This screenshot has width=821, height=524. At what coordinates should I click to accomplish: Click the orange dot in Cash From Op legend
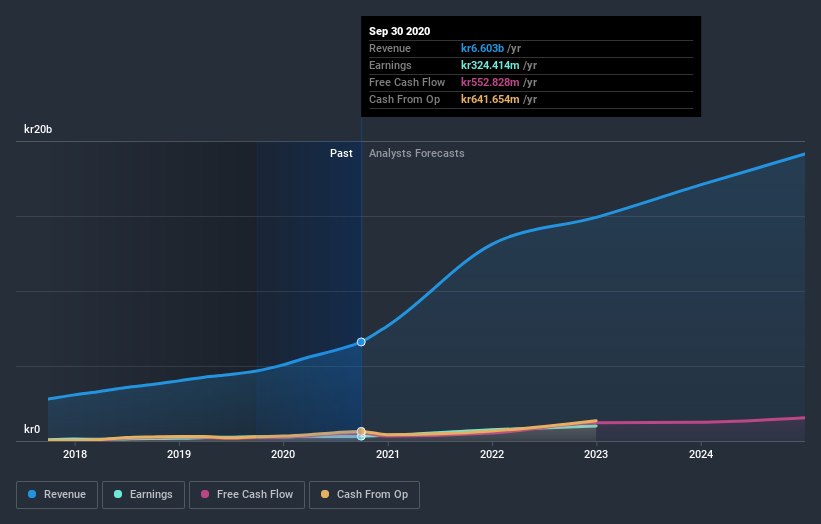click(x=325, y=494)
